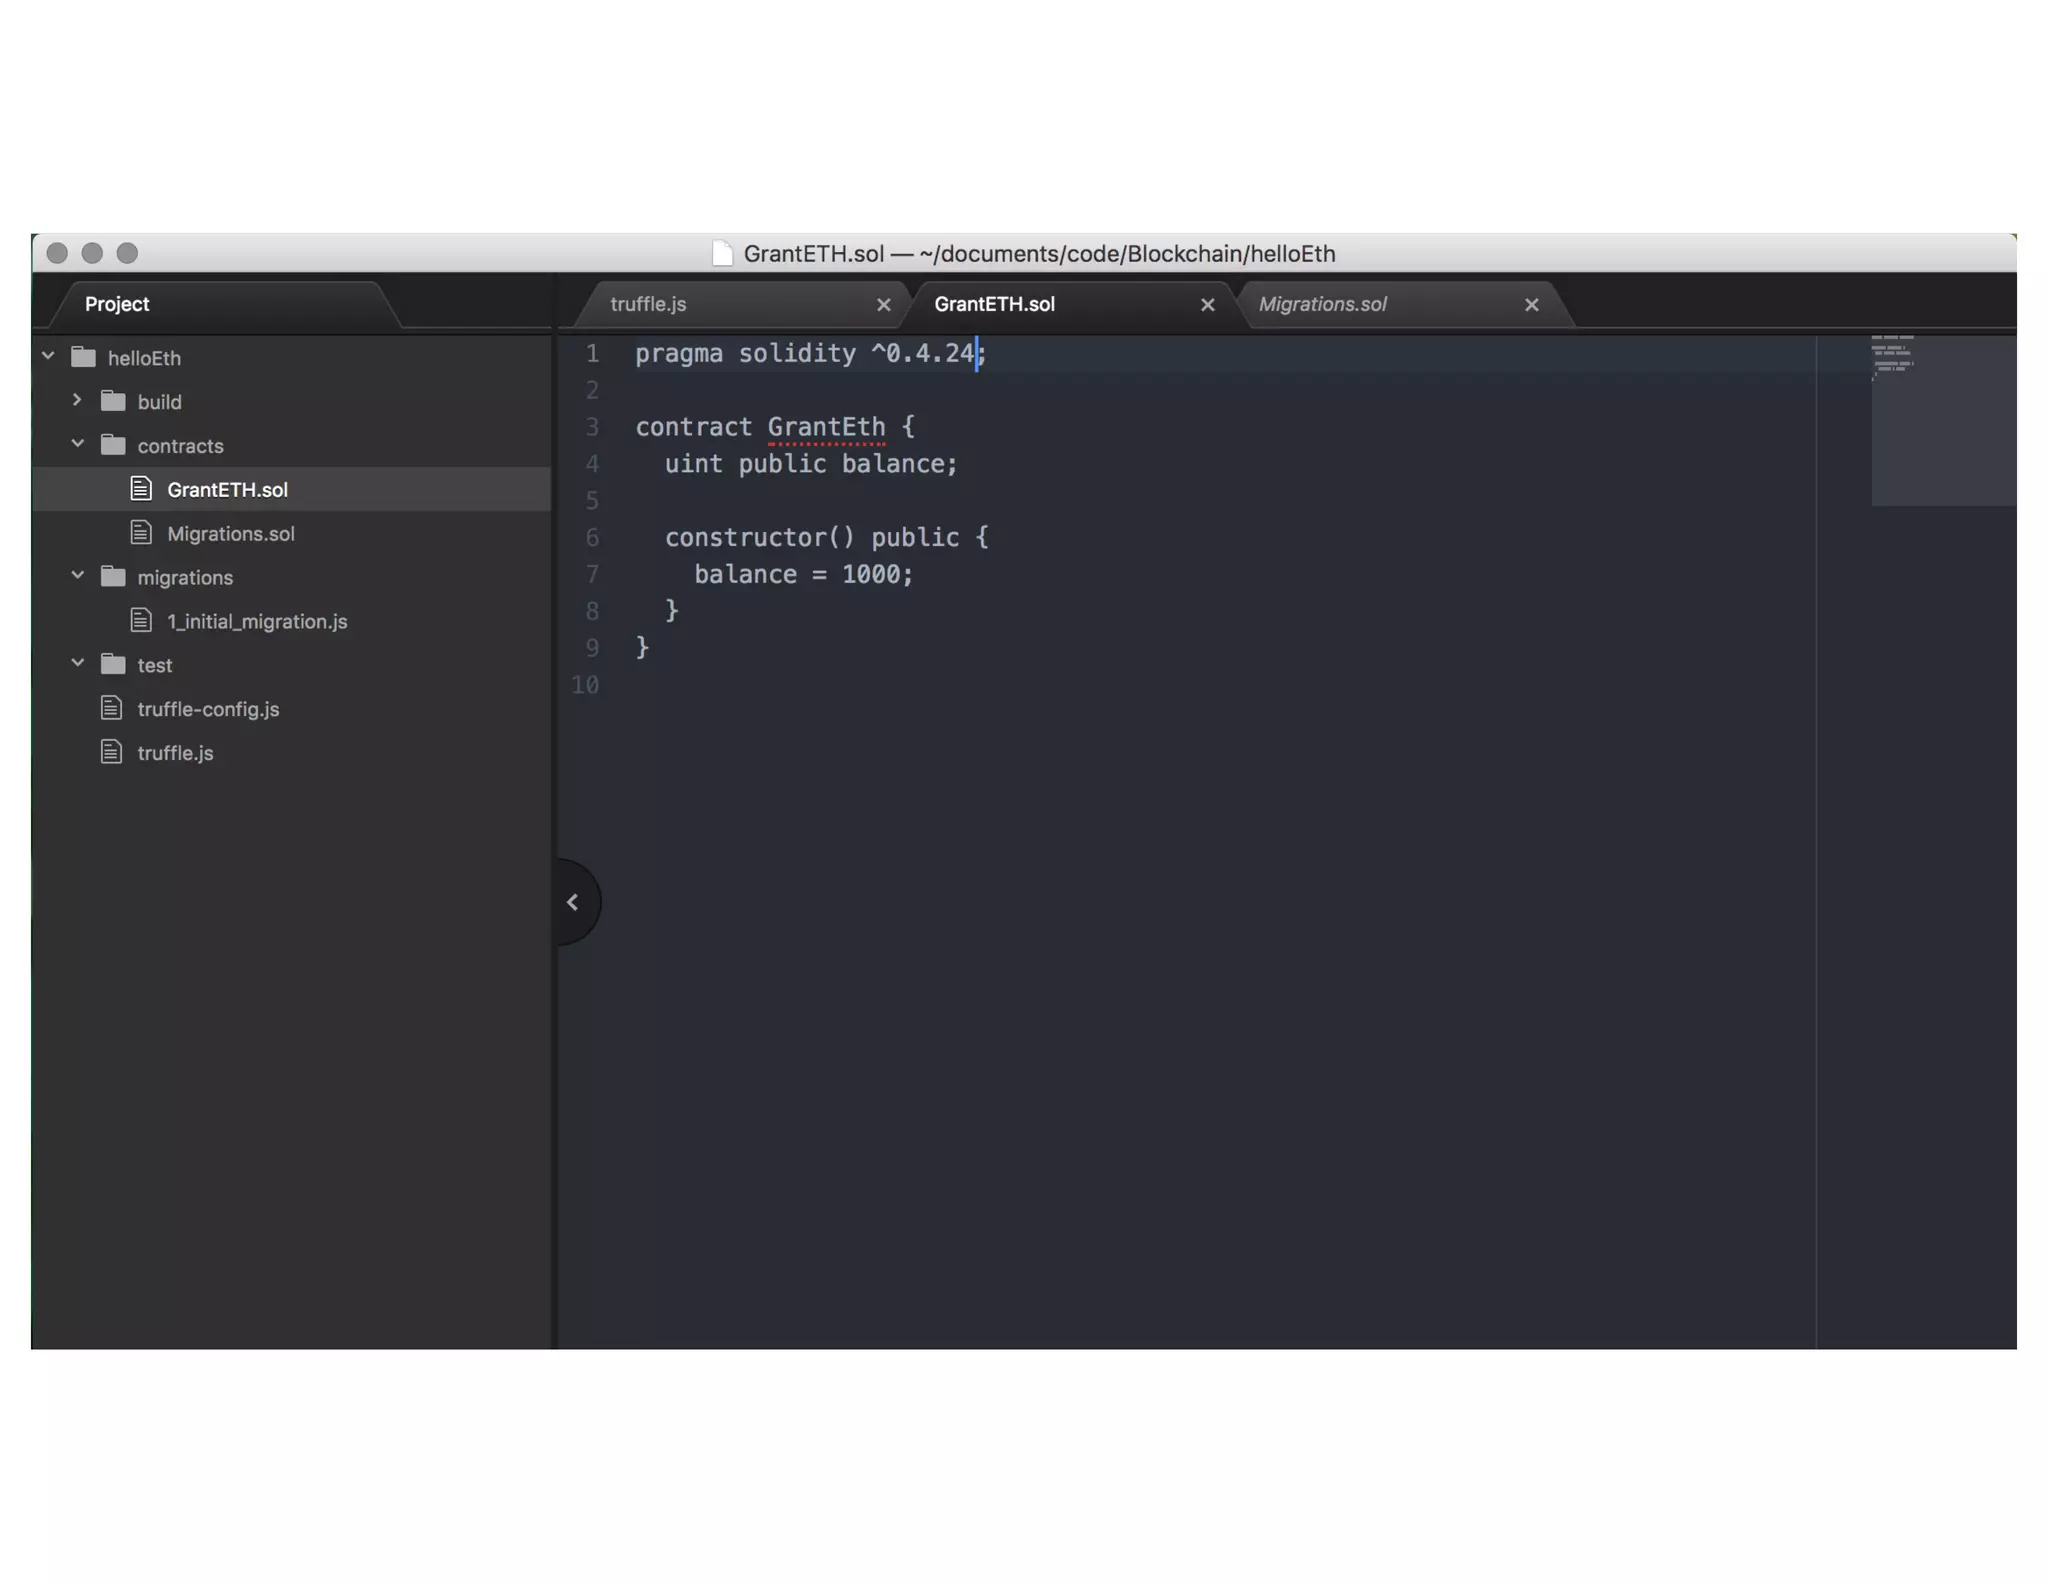Collapse the contracts folder chevron

(x=77, y=444)
